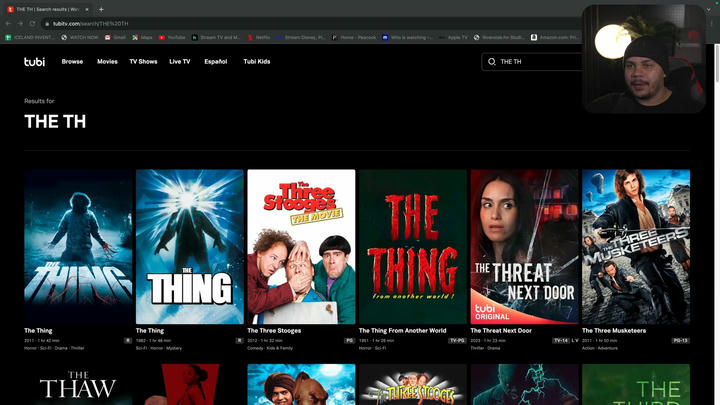Open Tubi Kids
This screenshot has width=720, height=405.
coord(257,62)
